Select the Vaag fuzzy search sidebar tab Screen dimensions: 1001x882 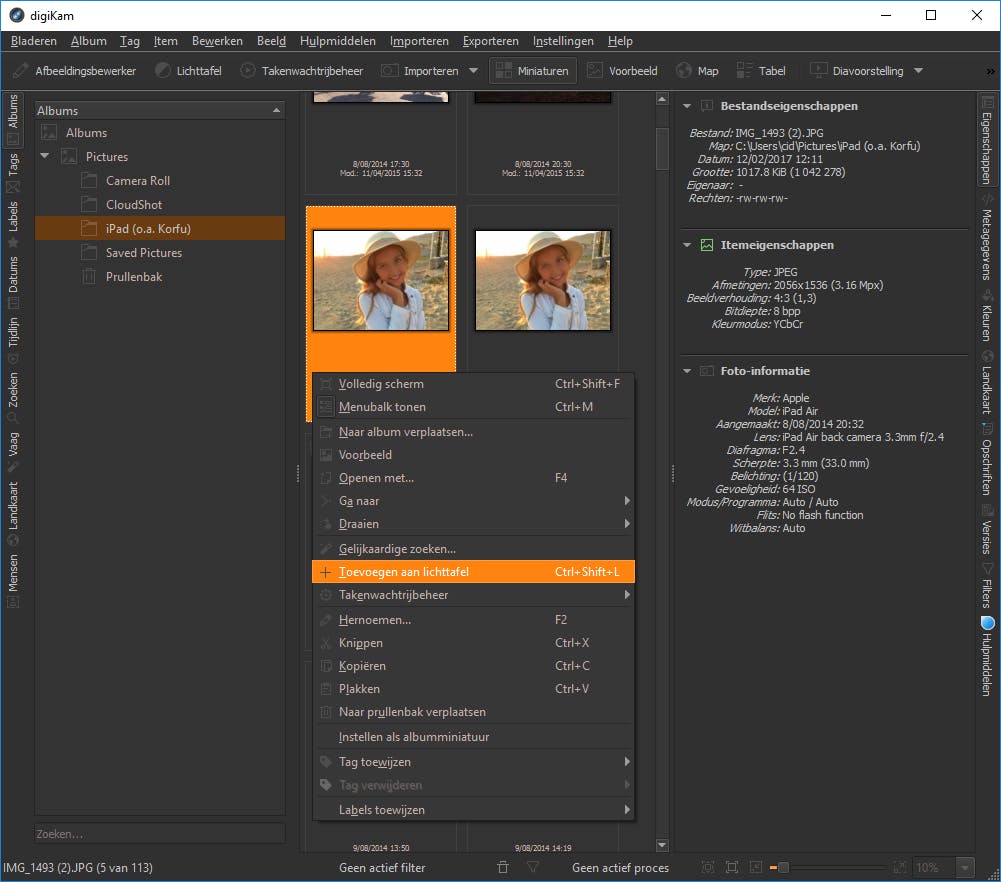tap(13, 452)
